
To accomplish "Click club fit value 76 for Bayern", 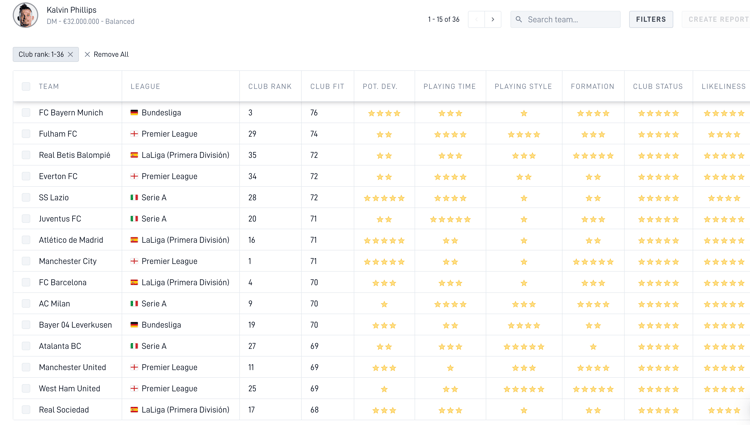I will tap(314, 113).
